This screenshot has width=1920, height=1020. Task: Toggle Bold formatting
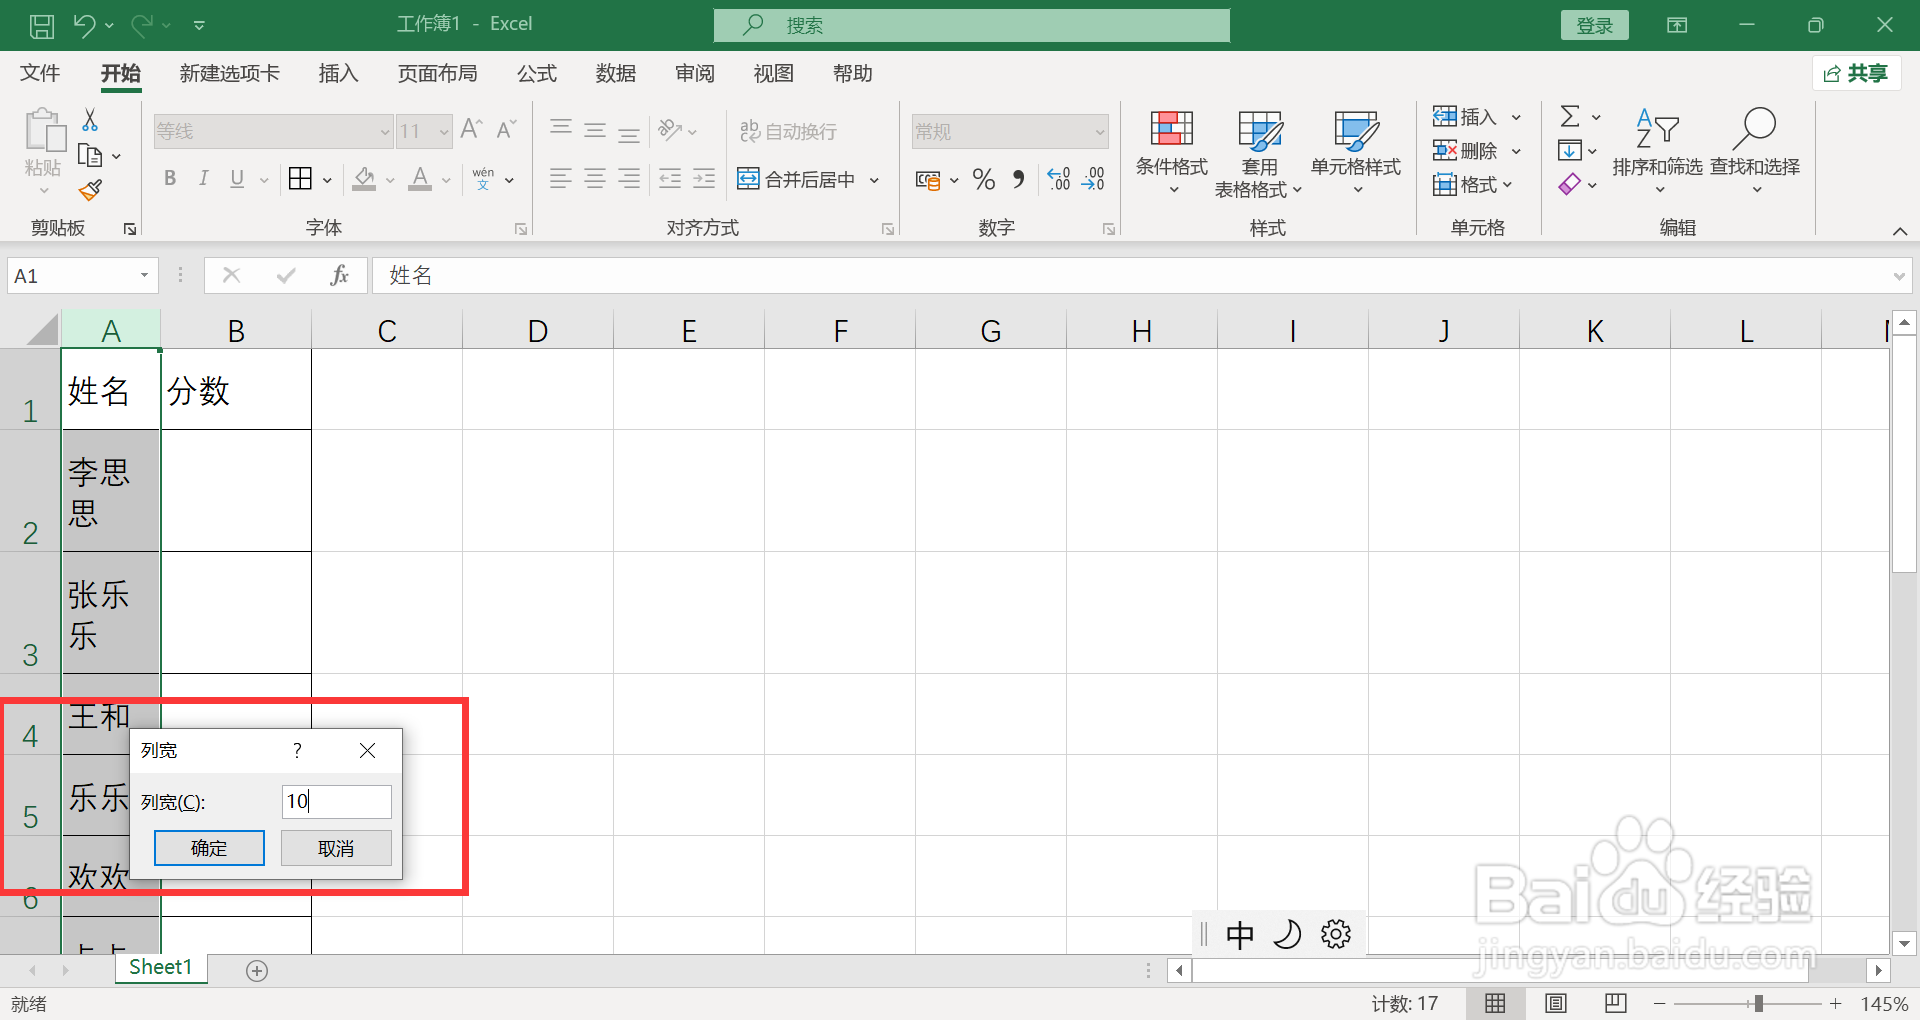pos(170,179)
